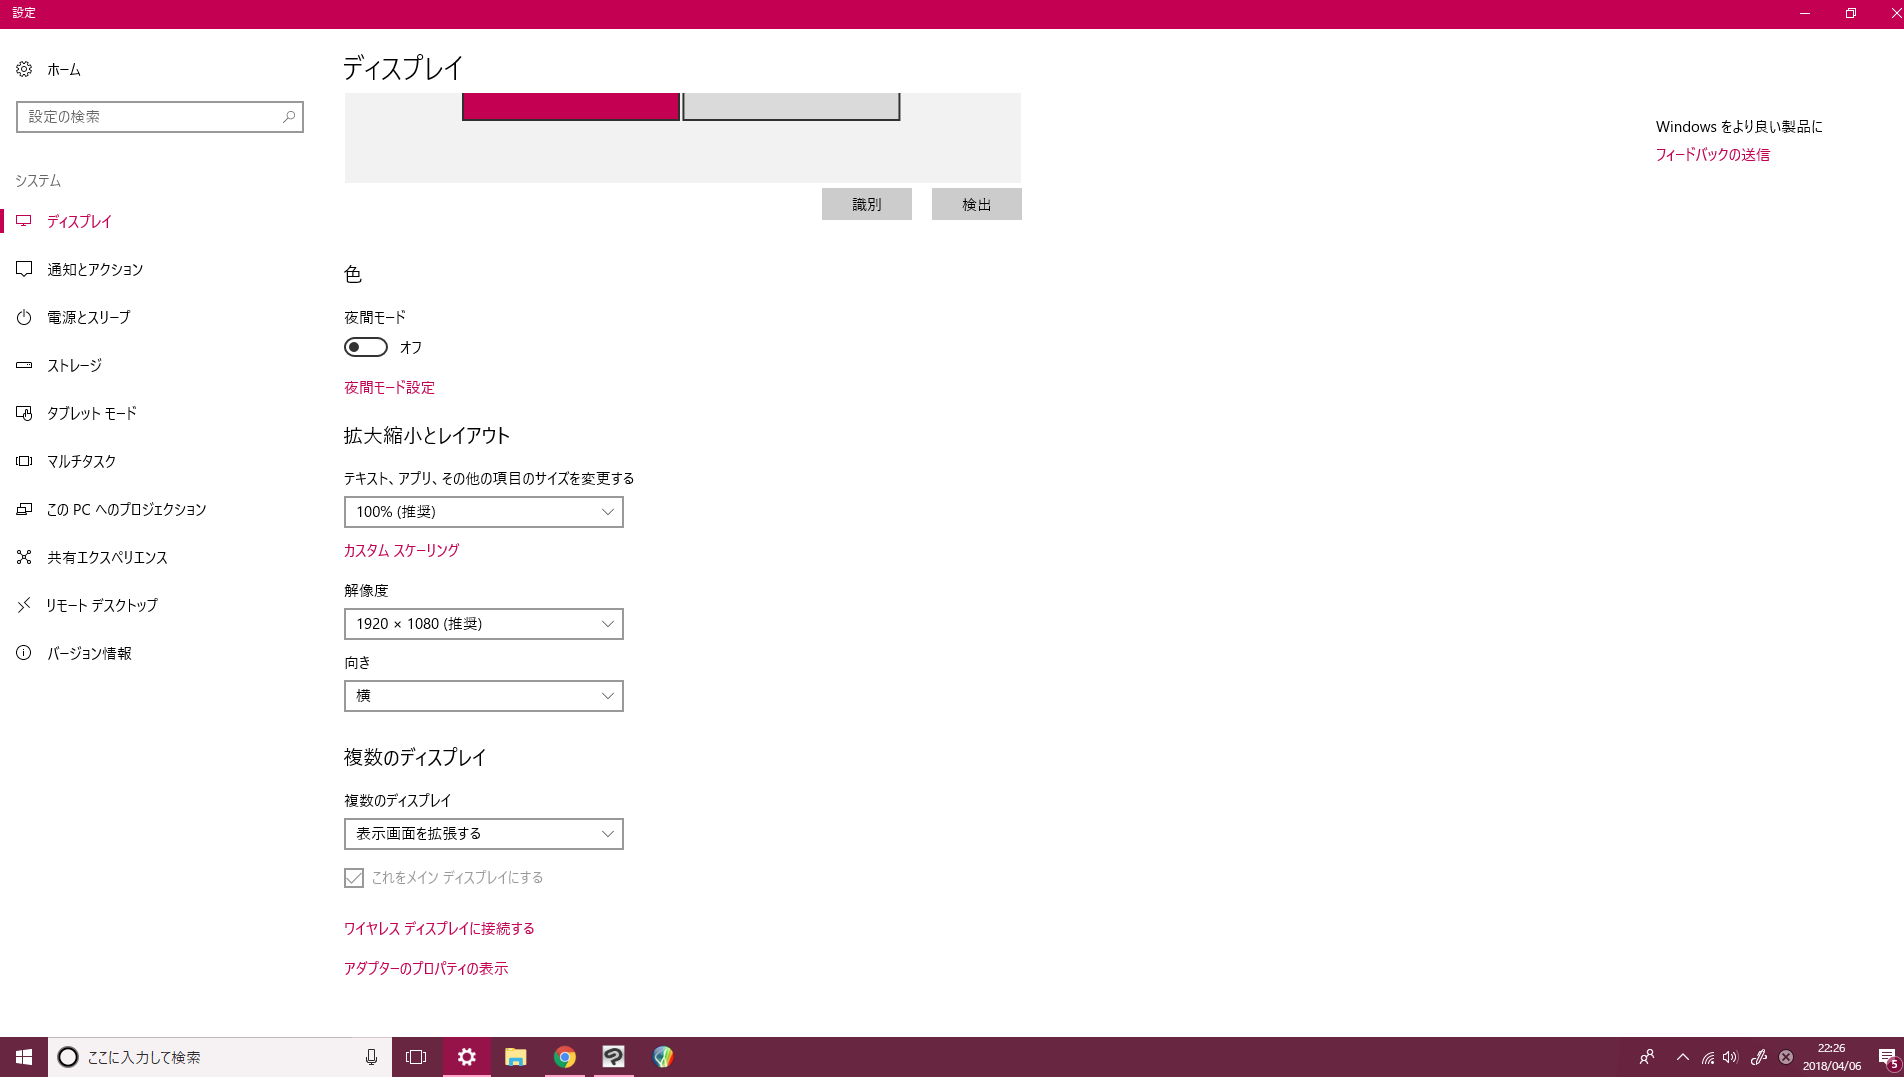The width and height of the screenshot is (1904, 1080).
Task: Open the Windows Start menu
Action: coord(24,1057)
